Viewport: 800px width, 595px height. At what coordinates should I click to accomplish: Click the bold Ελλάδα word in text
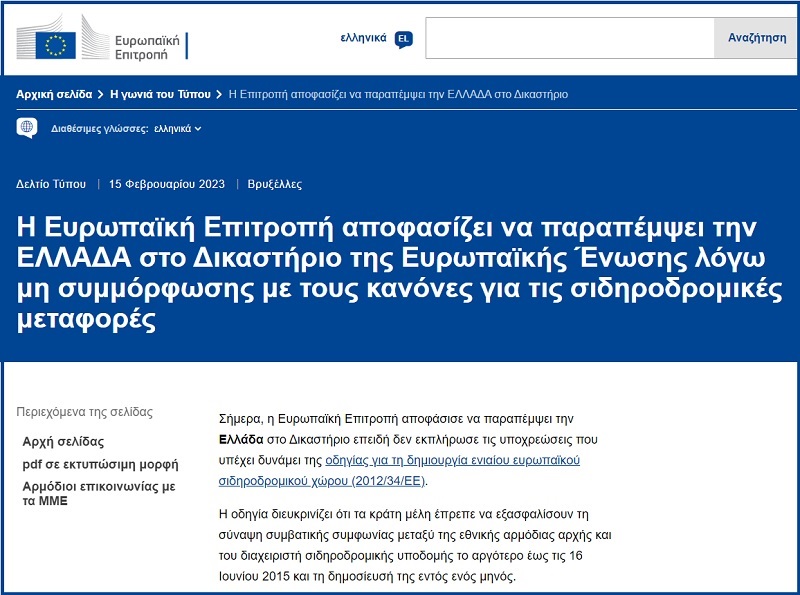click(x=241, y=439)
